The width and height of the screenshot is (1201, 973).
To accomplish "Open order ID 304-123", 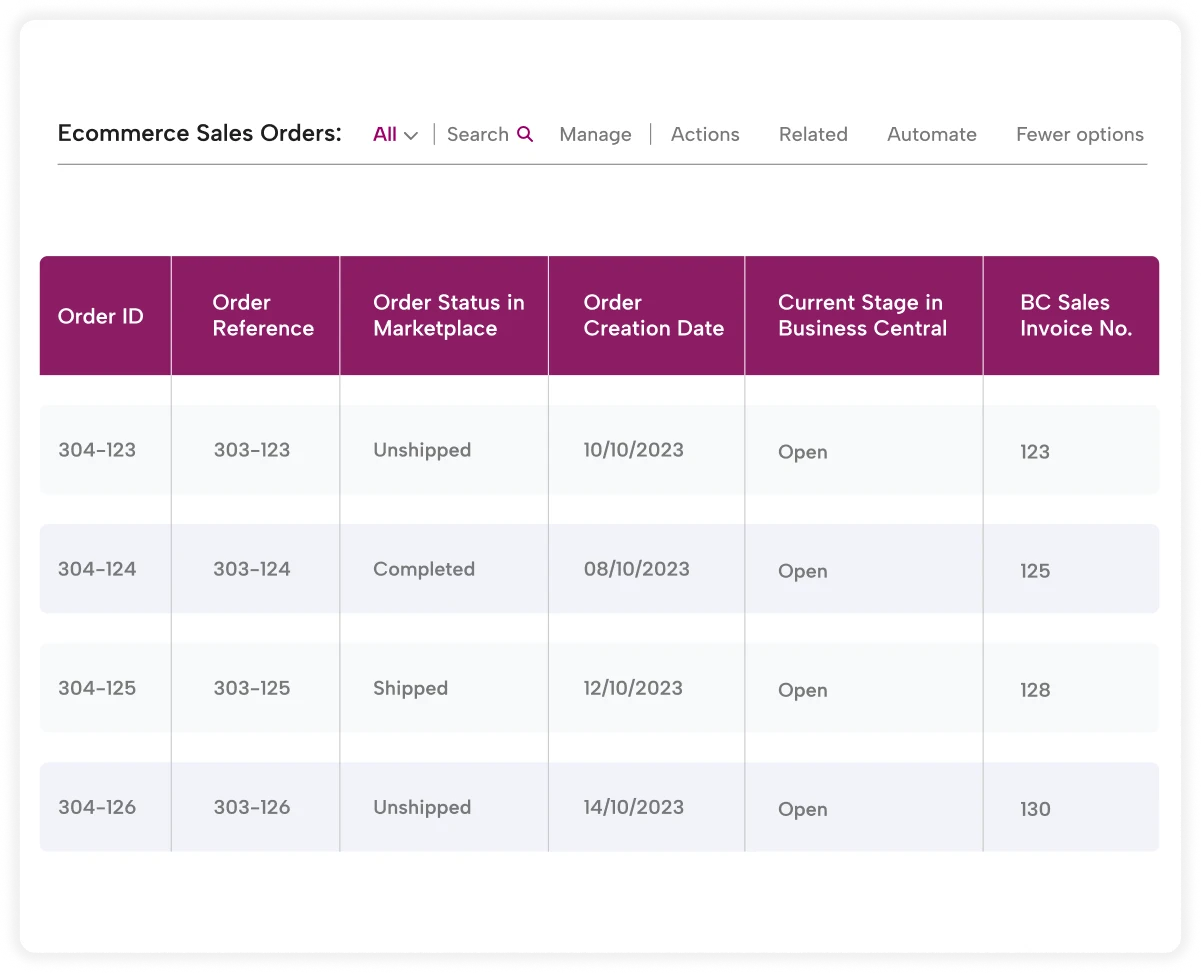I will [97, 450].
